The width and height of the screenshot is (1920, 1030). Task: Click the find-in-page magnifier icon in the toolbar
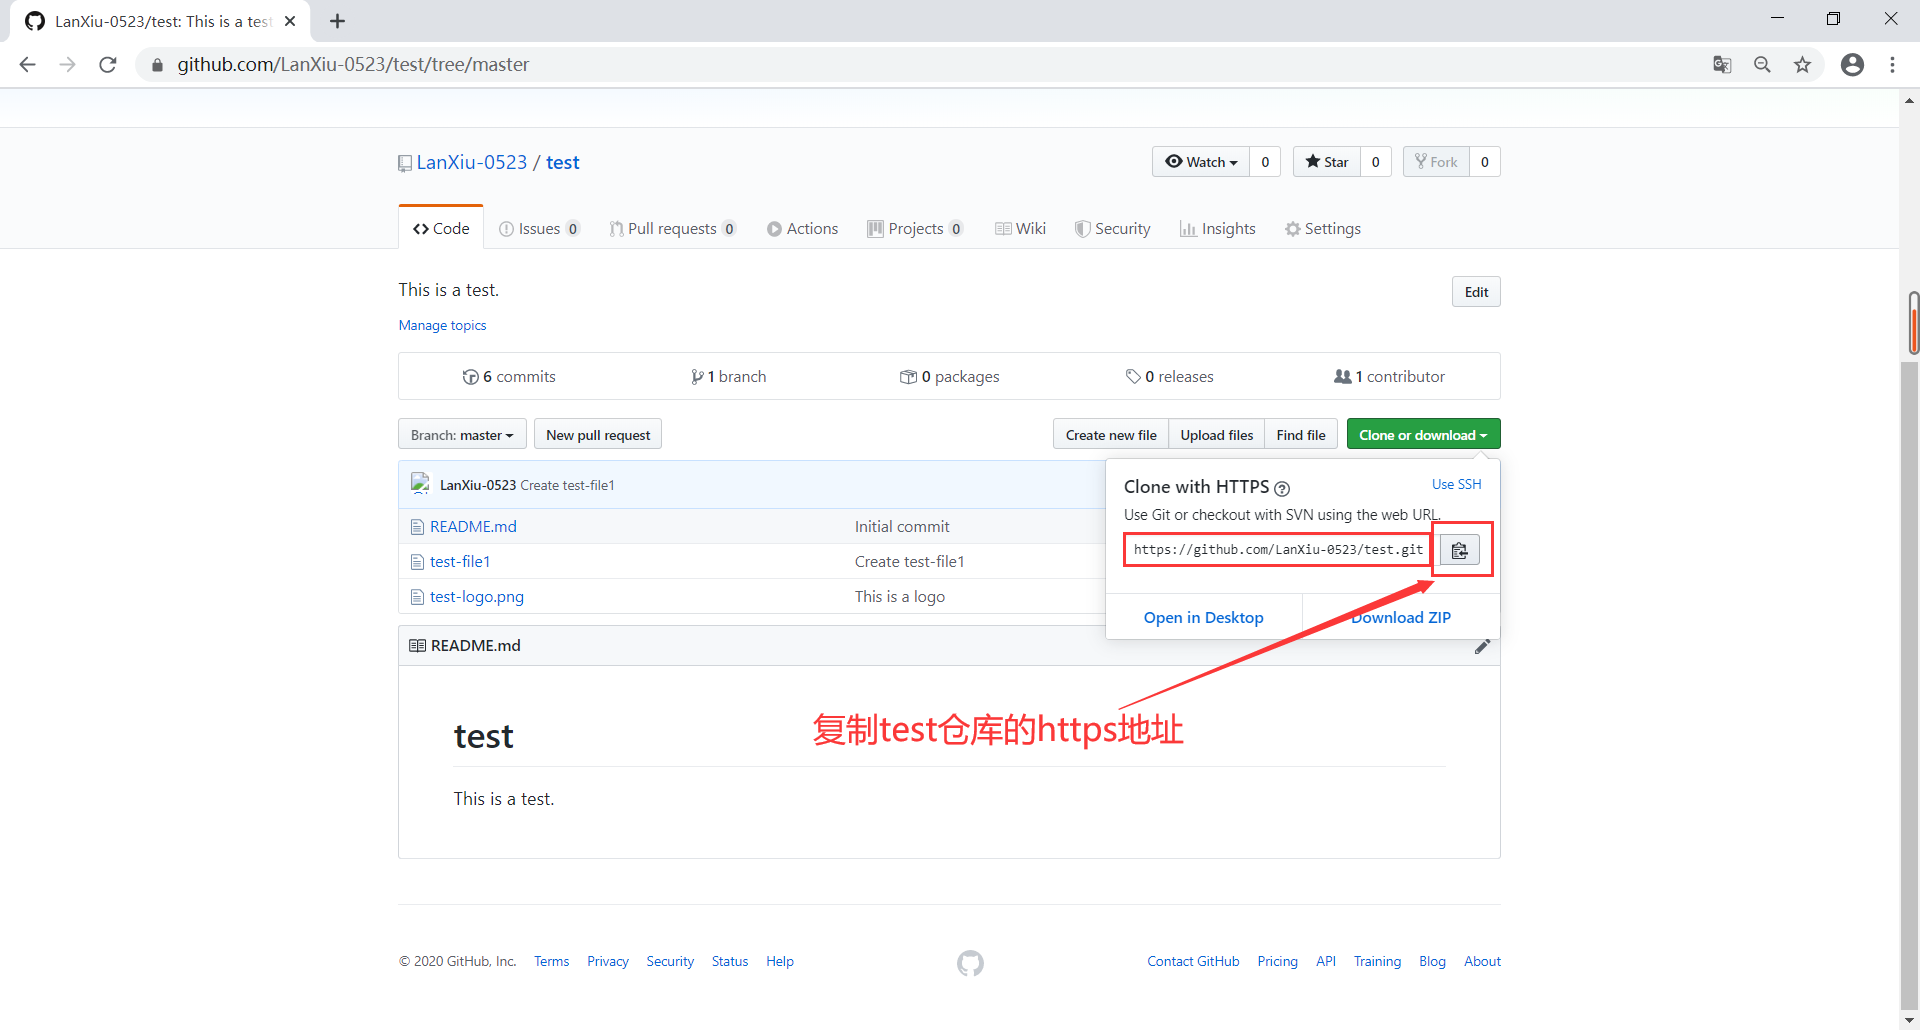coord(1762,64)
